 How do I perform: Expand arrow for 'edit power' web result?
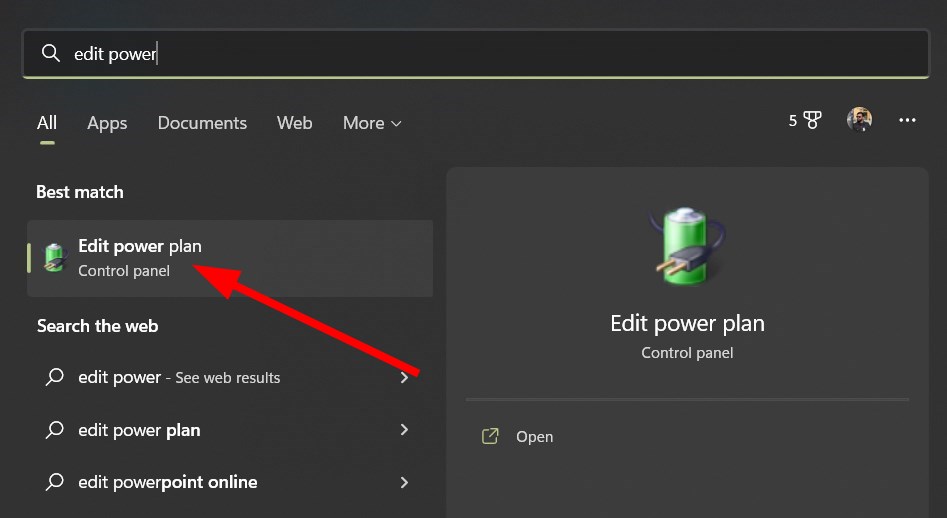404,377
